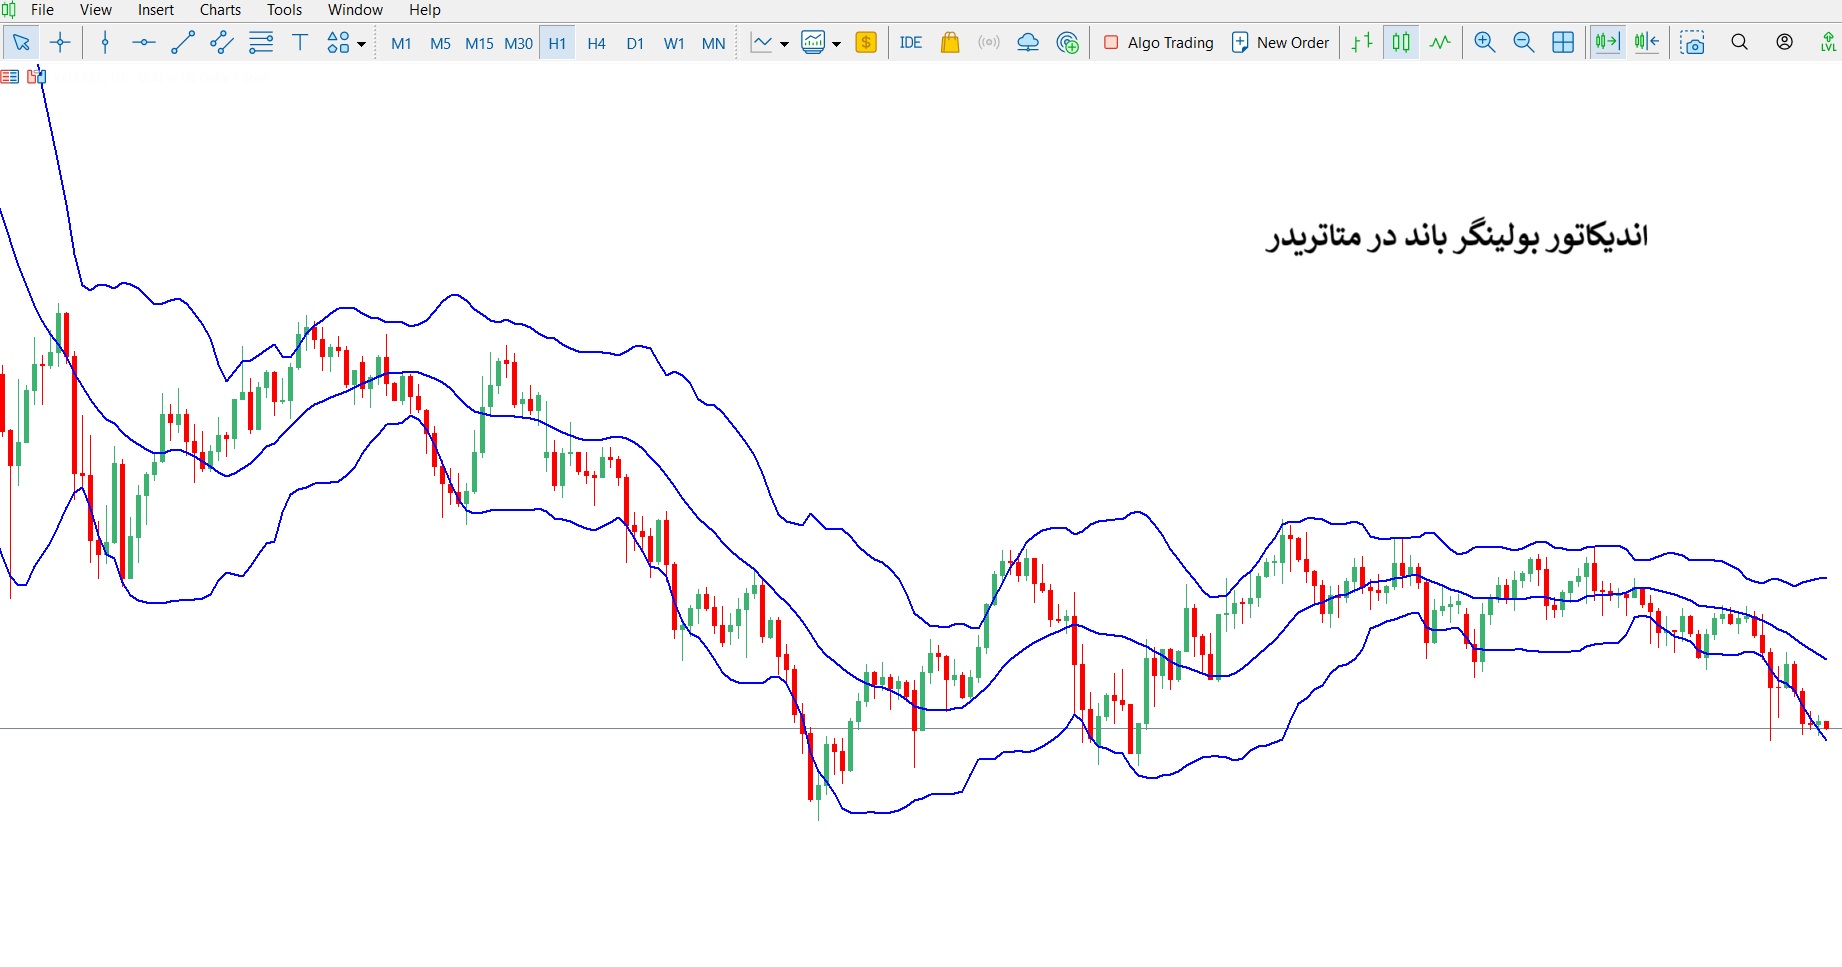Viewport: 1842px width, 967px height.
Task: Click the indicators list chart icon
Action: (762, 43)
